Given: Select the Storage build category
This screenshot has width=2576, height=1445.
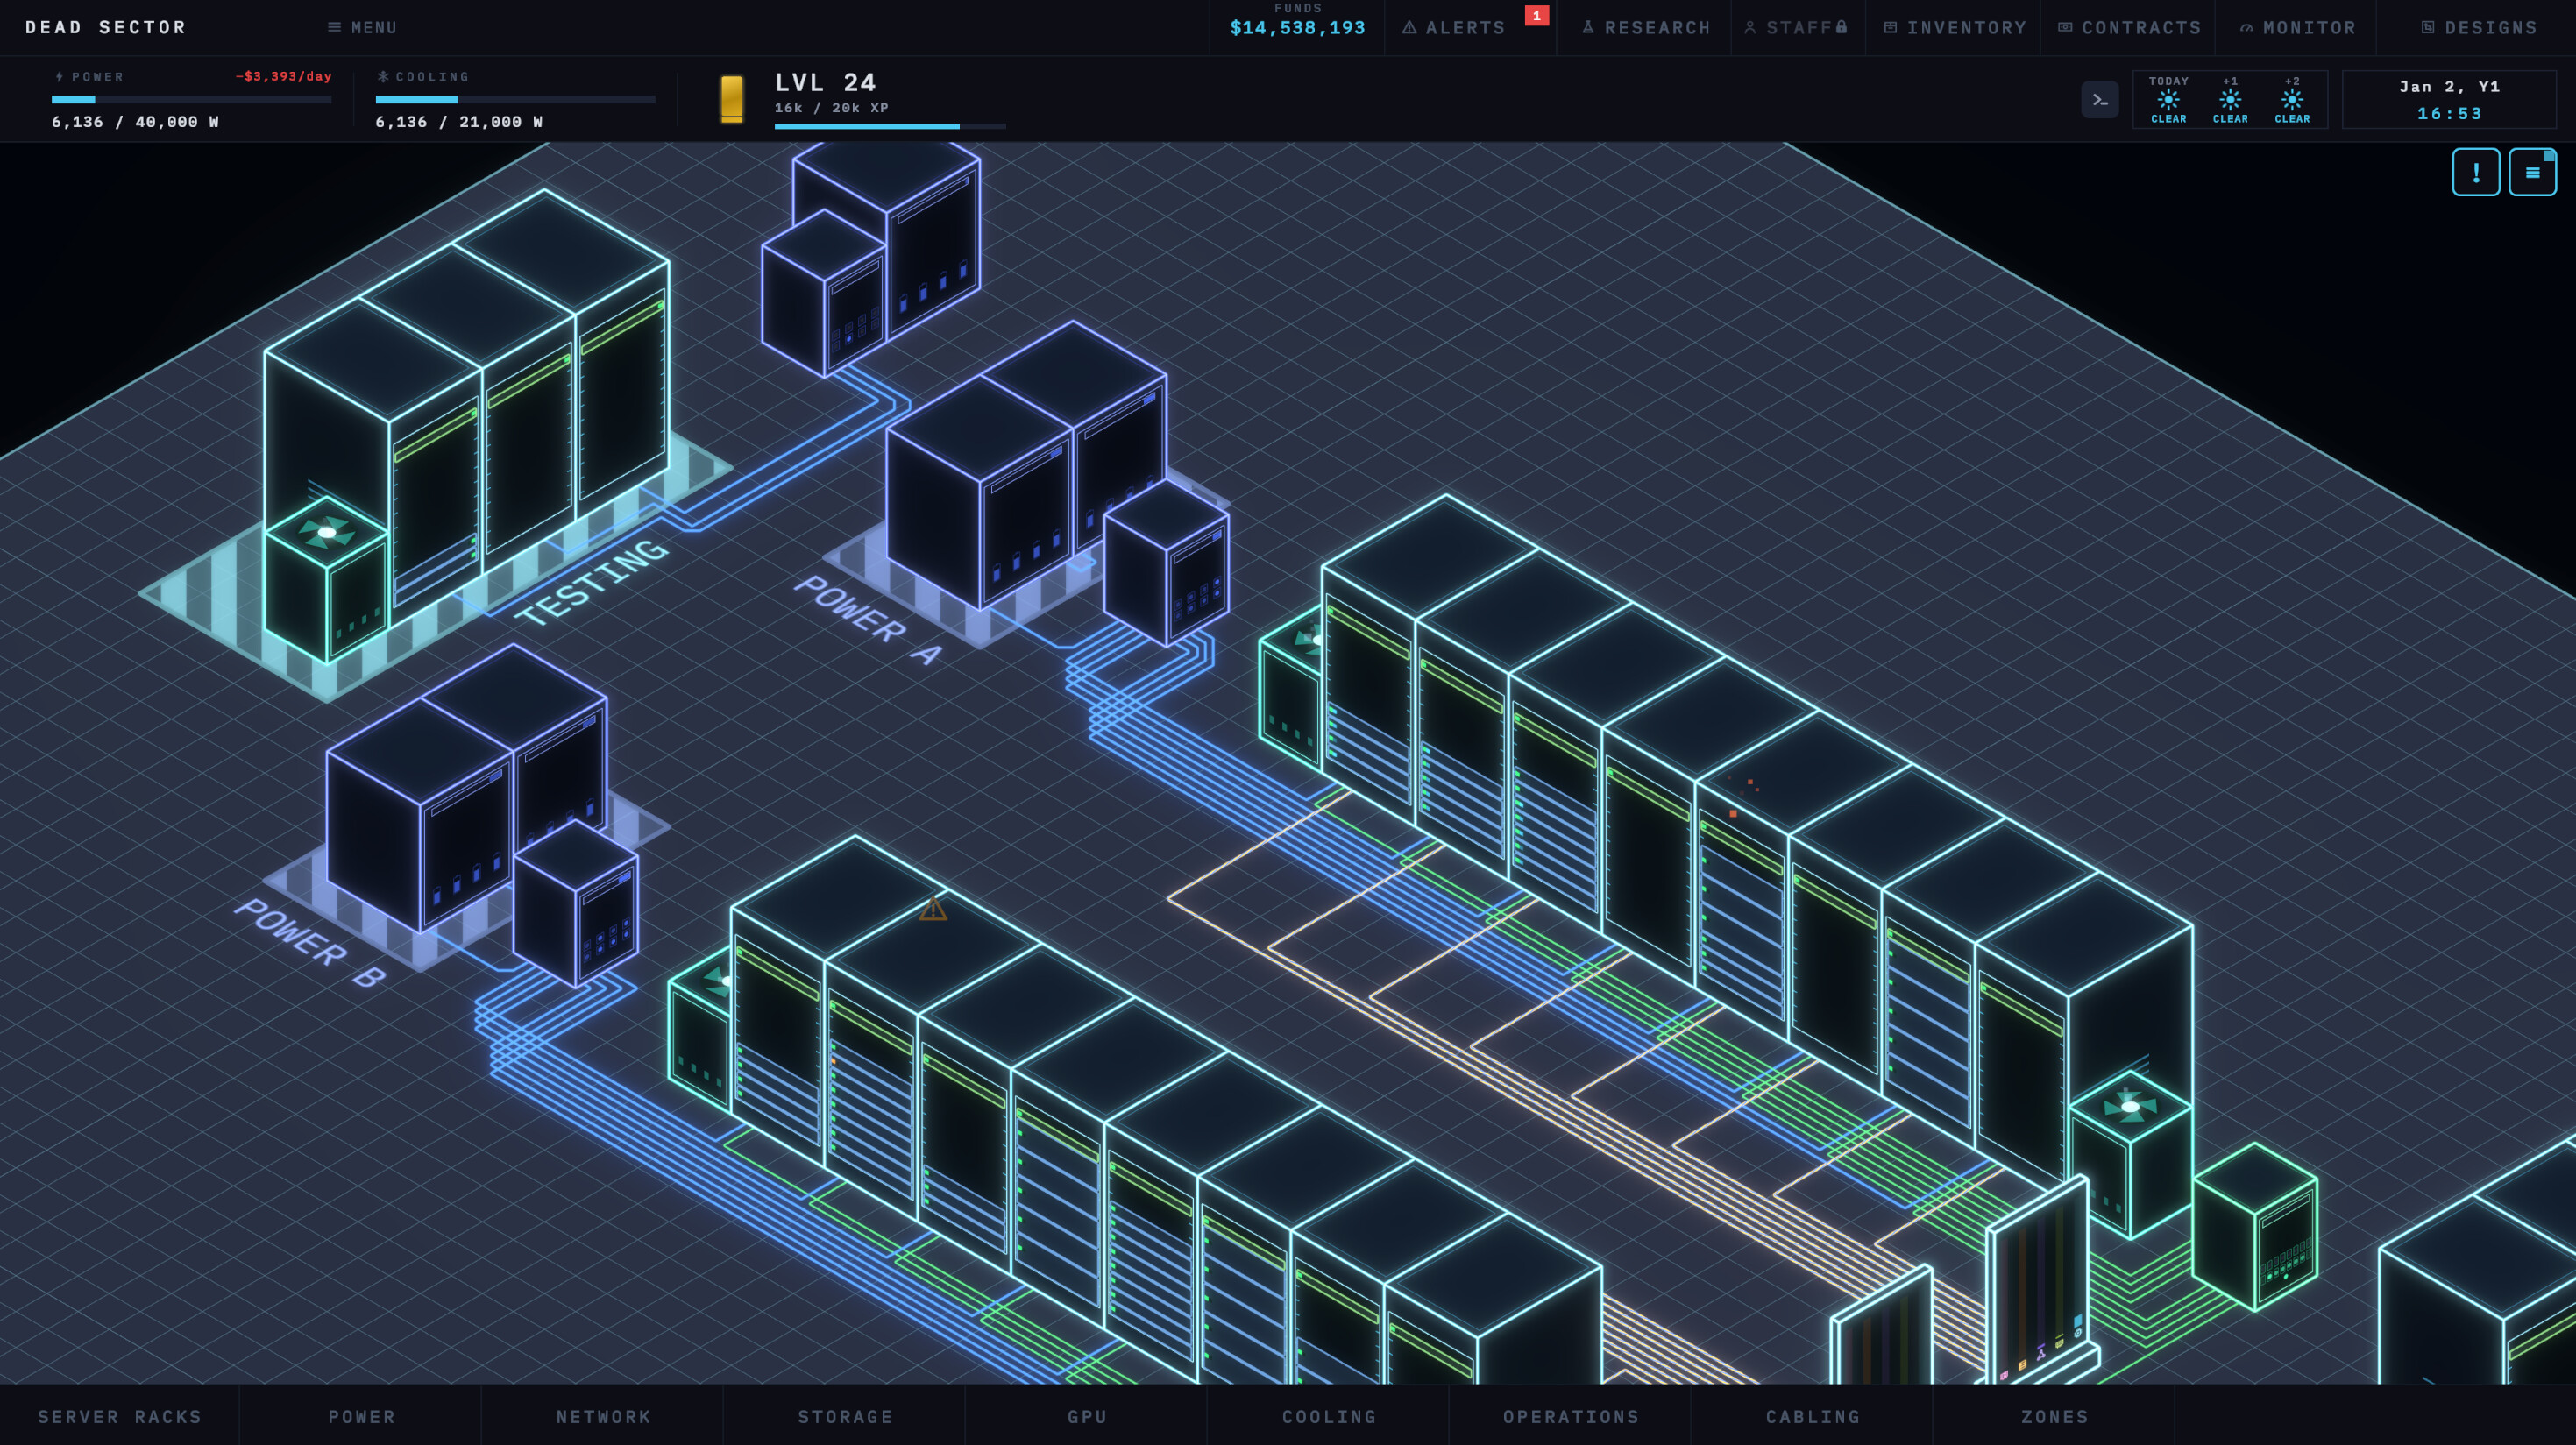Looking at the screenshot, I should tap(845, 1416).
